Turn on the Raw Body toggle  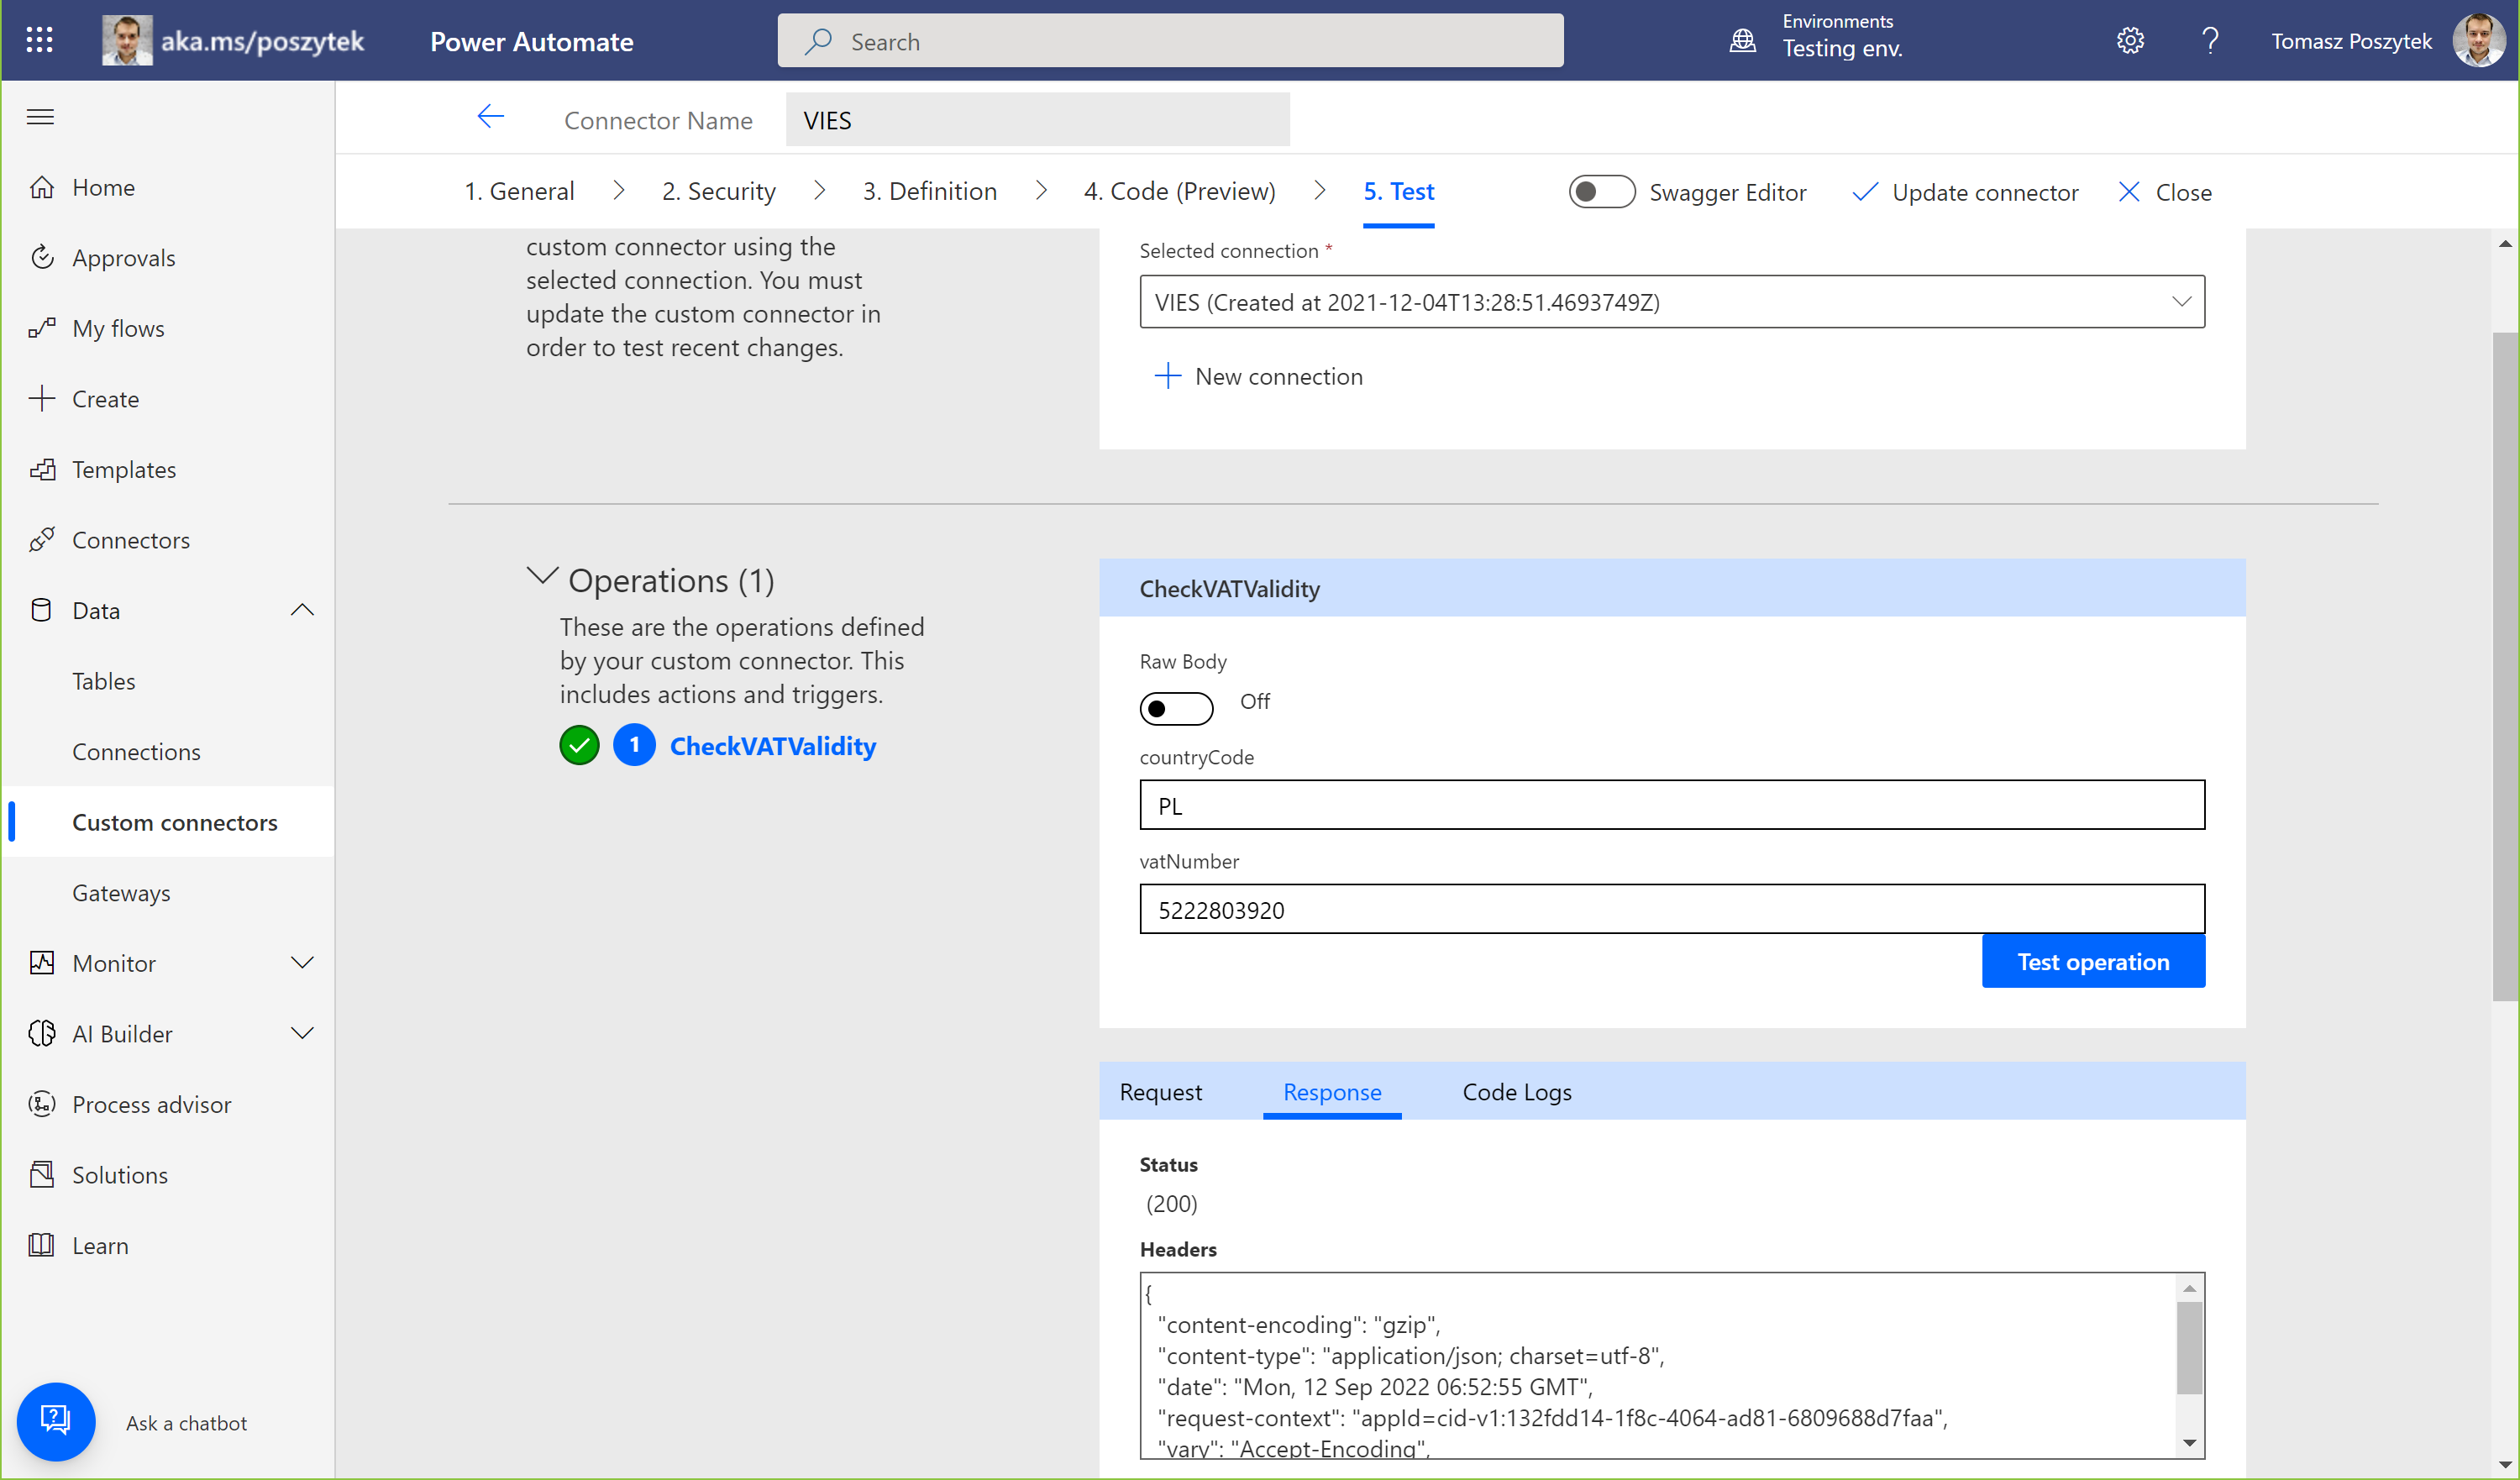point(1176,708)
